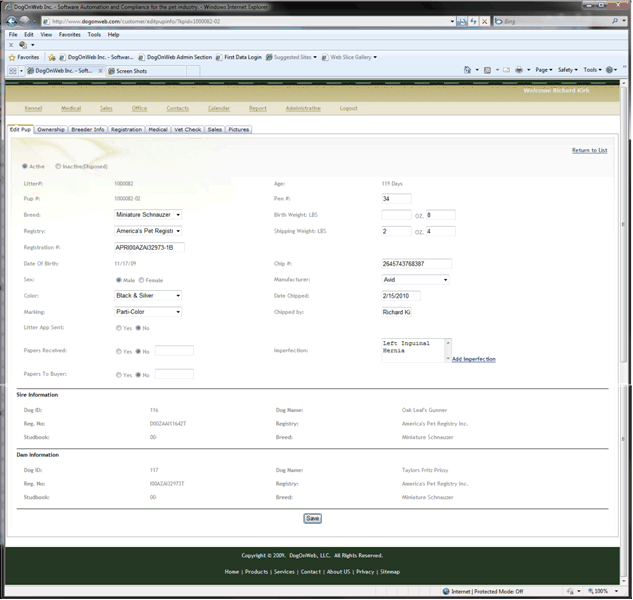Click the browser Refresh icon
Screen dimensions: 633x600
pos(473,20)
